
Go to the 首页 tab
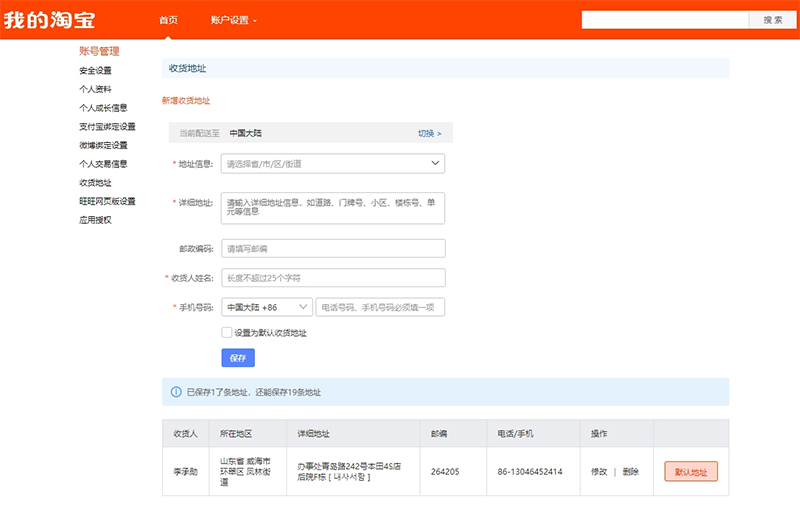(168, 20)
